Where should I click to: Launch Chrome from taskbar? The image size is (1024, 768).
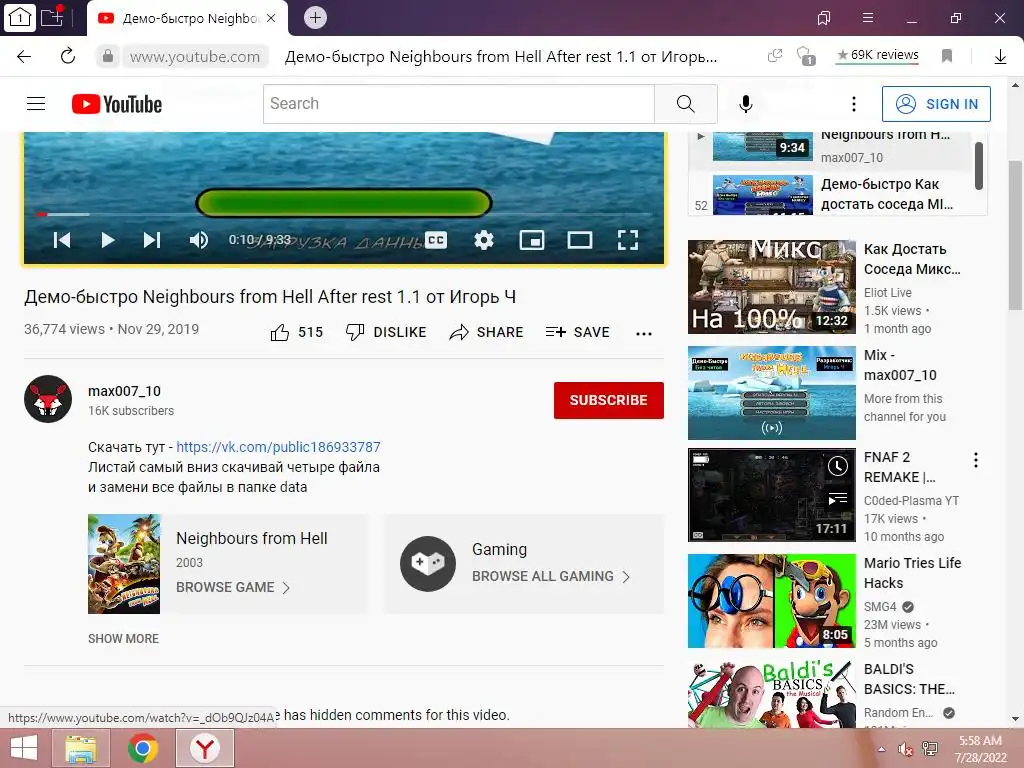(x=142, y=748)
